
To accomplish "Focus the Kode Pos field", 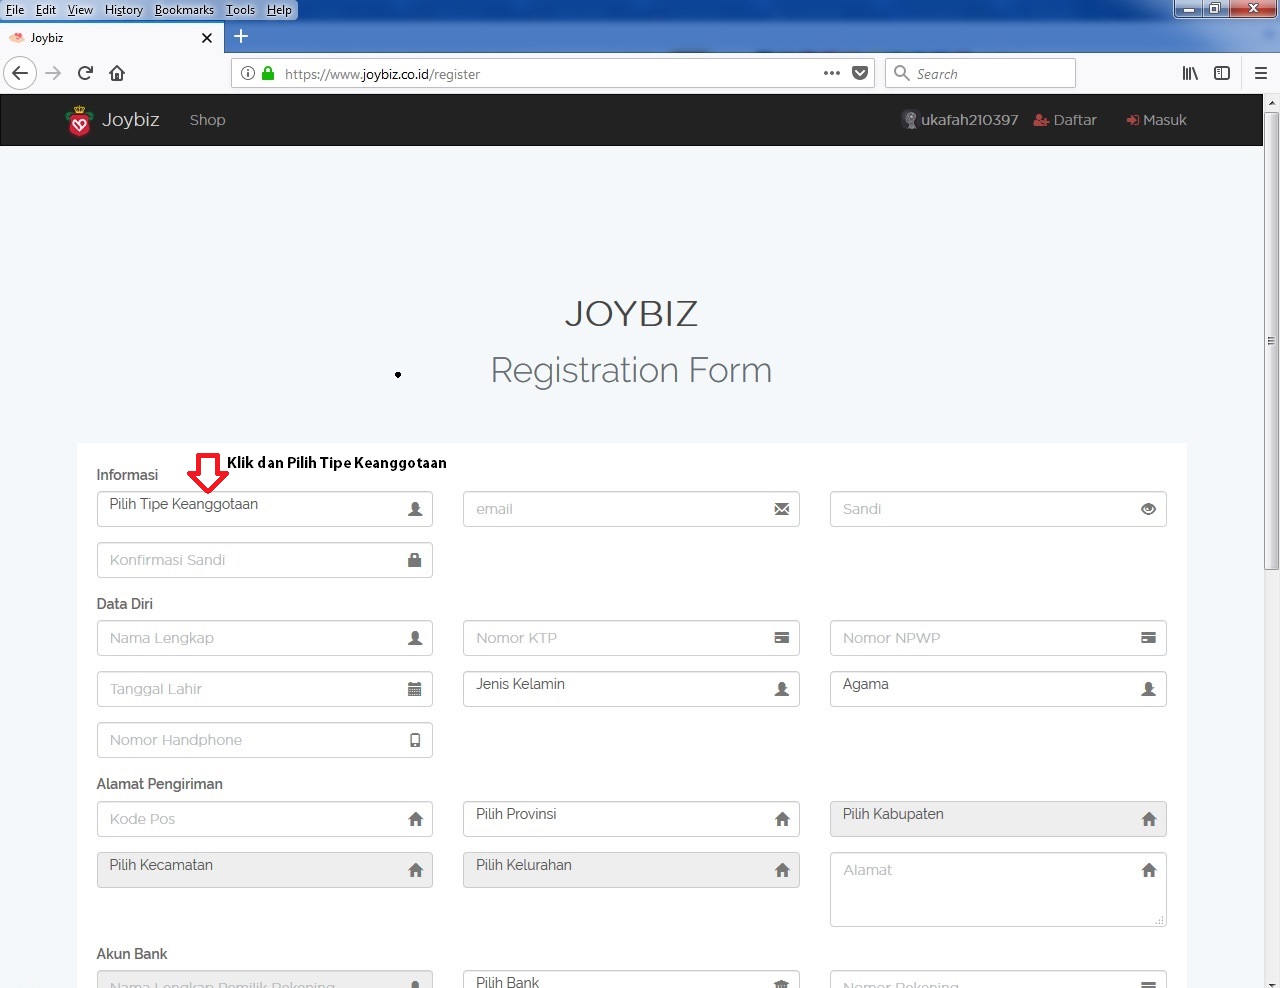I will (265, 819).
